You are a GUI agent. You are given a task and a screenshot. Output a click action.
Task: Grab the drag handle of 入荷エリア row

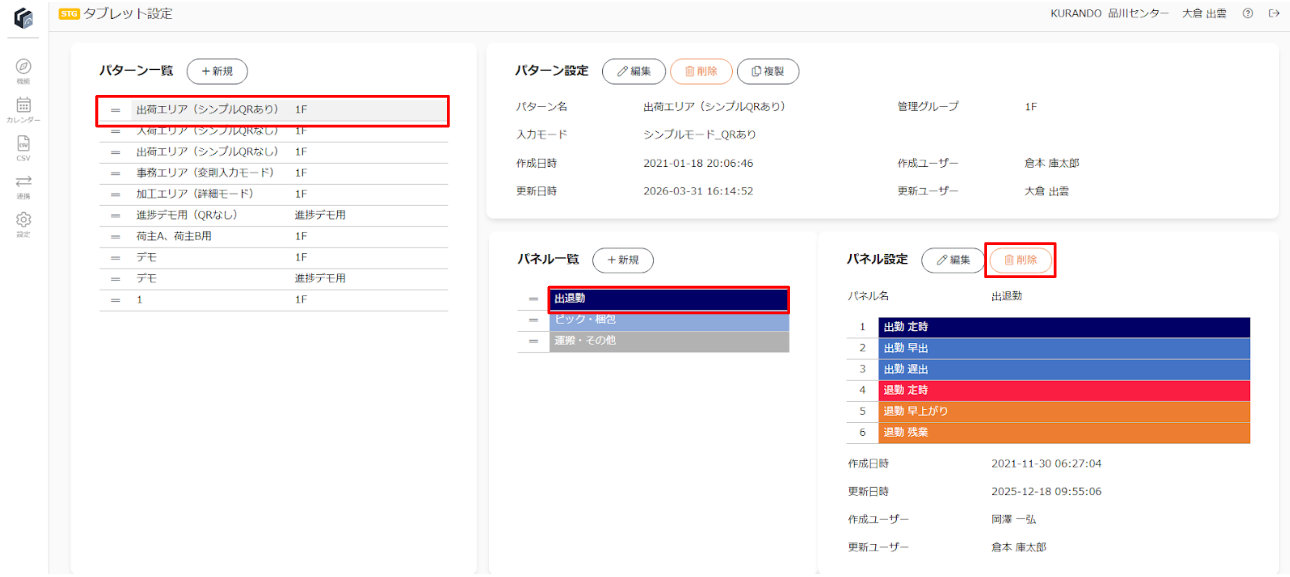115,131
